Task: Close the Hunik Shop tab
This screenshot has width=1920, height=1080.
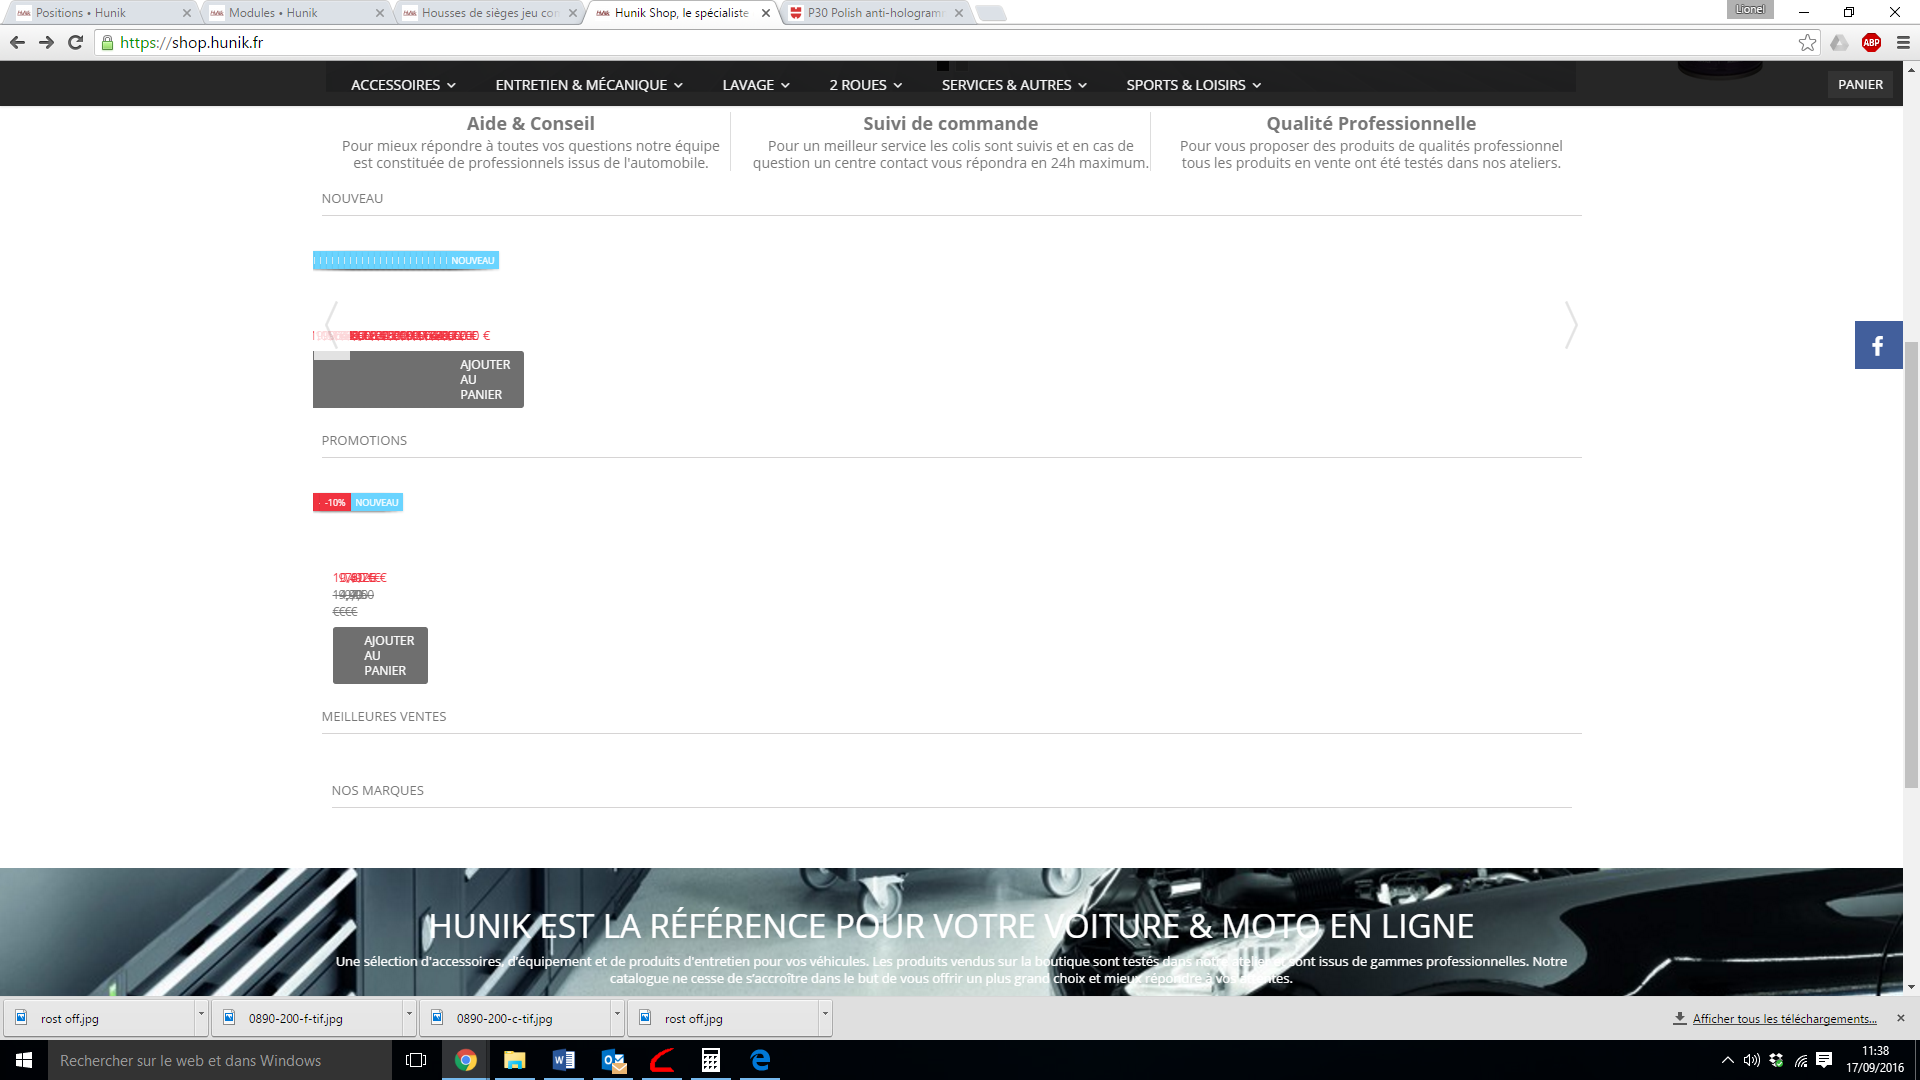Action: point(765,13)
